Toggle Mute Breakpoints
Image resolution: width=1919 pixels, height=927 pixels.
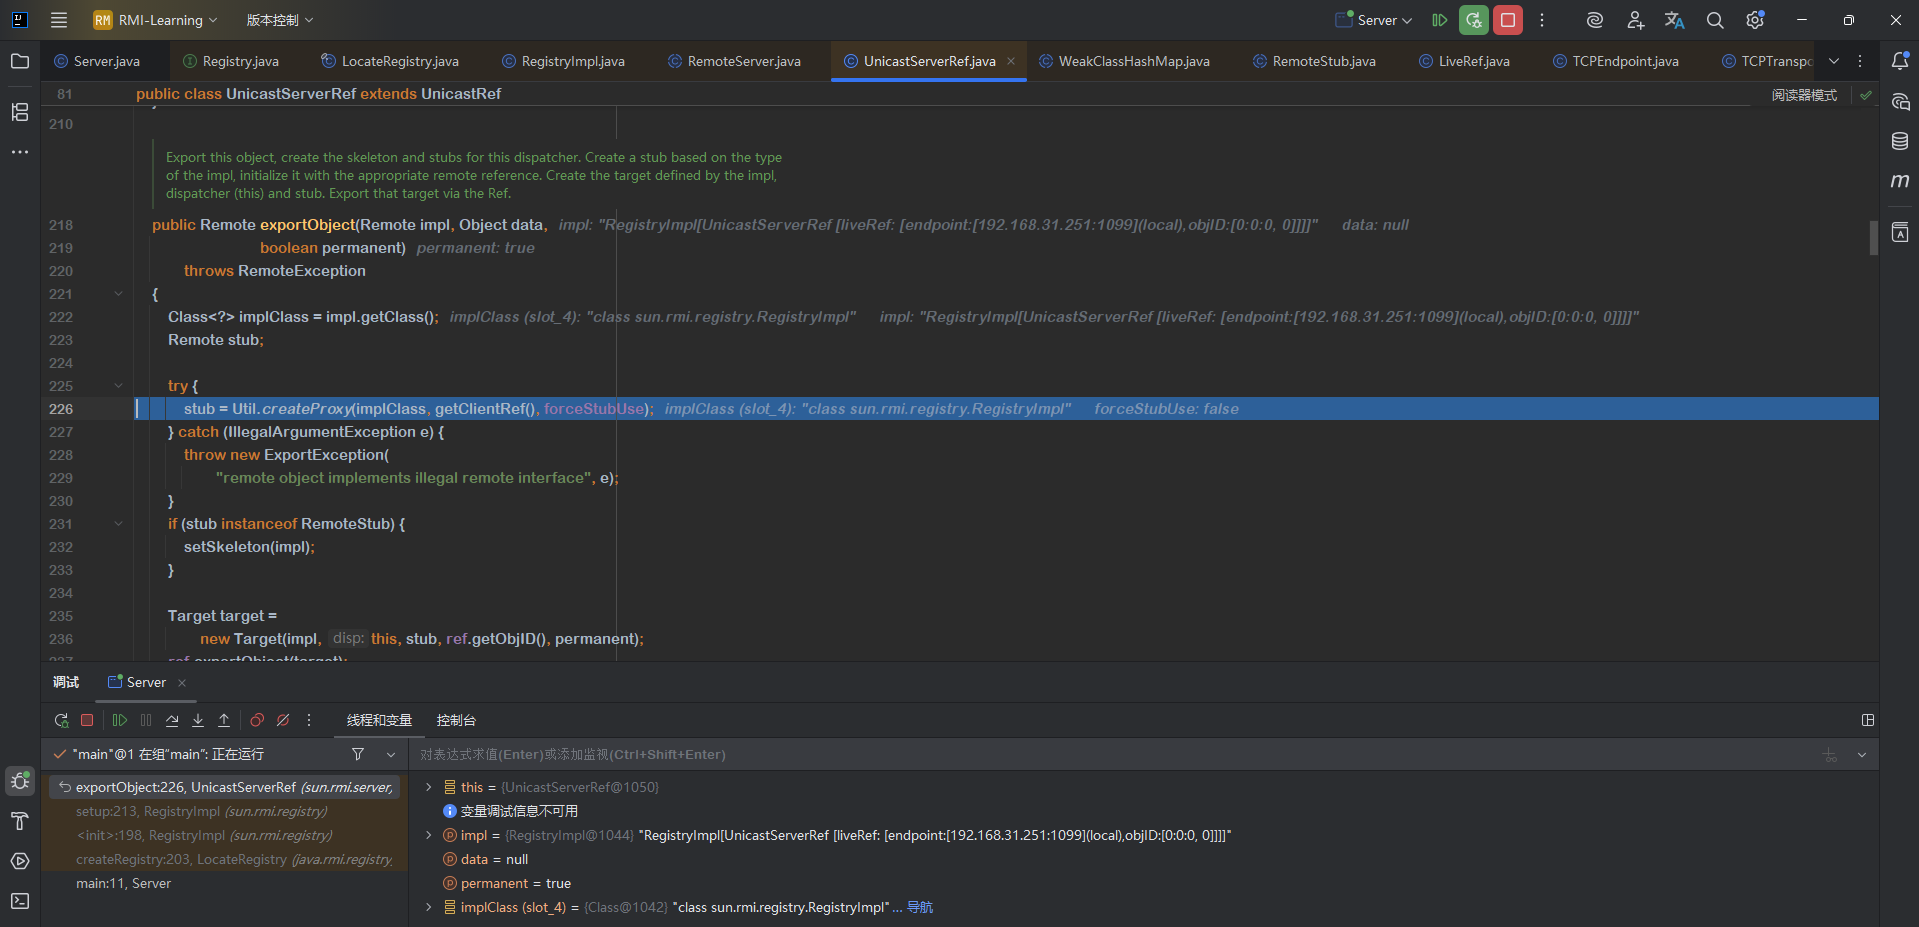pos(283,720)
